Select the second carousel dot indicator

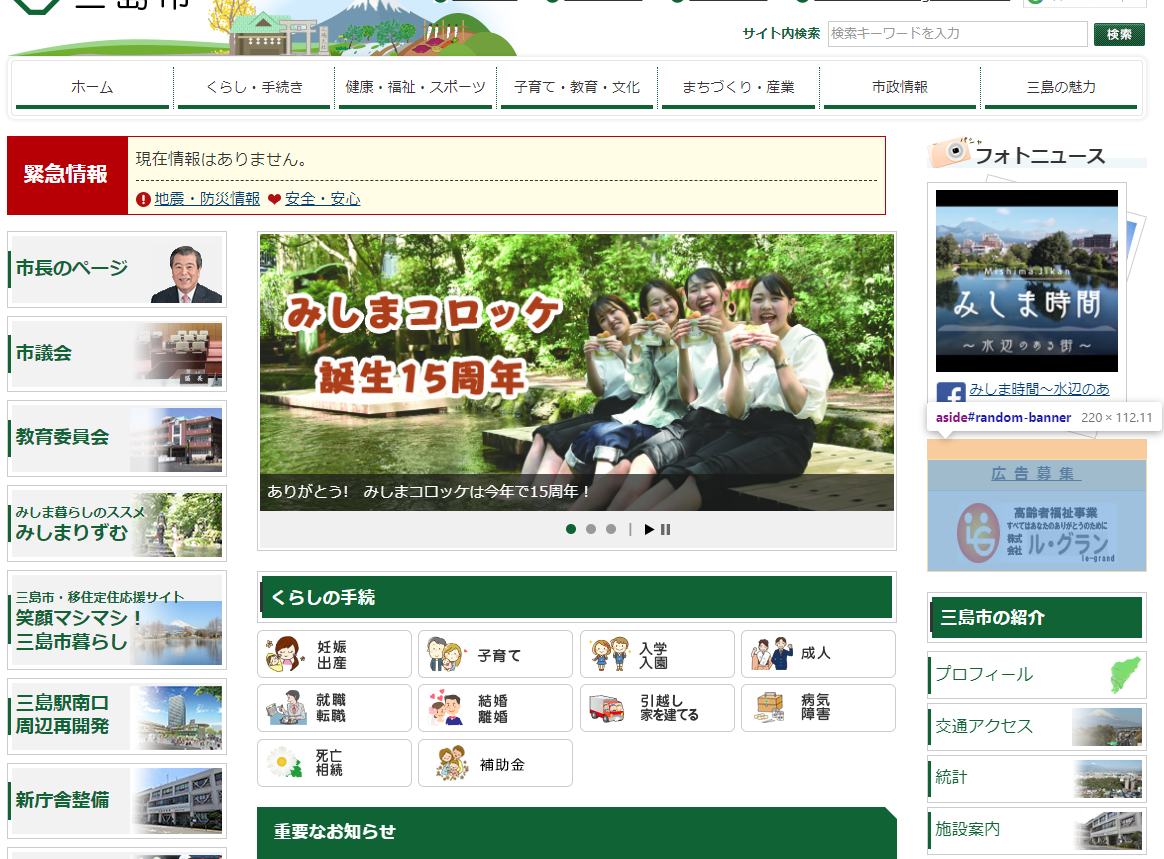[590, 529]
